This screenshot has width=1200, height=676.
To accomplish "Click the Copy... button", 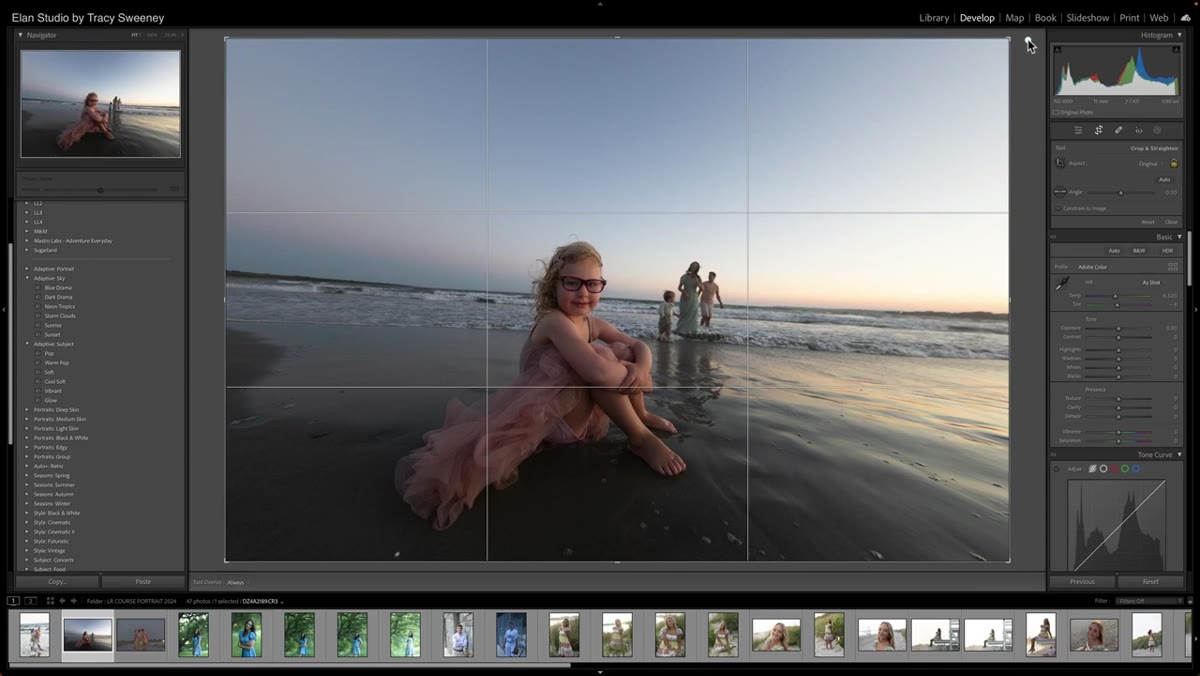I will [x=57, y=581].
